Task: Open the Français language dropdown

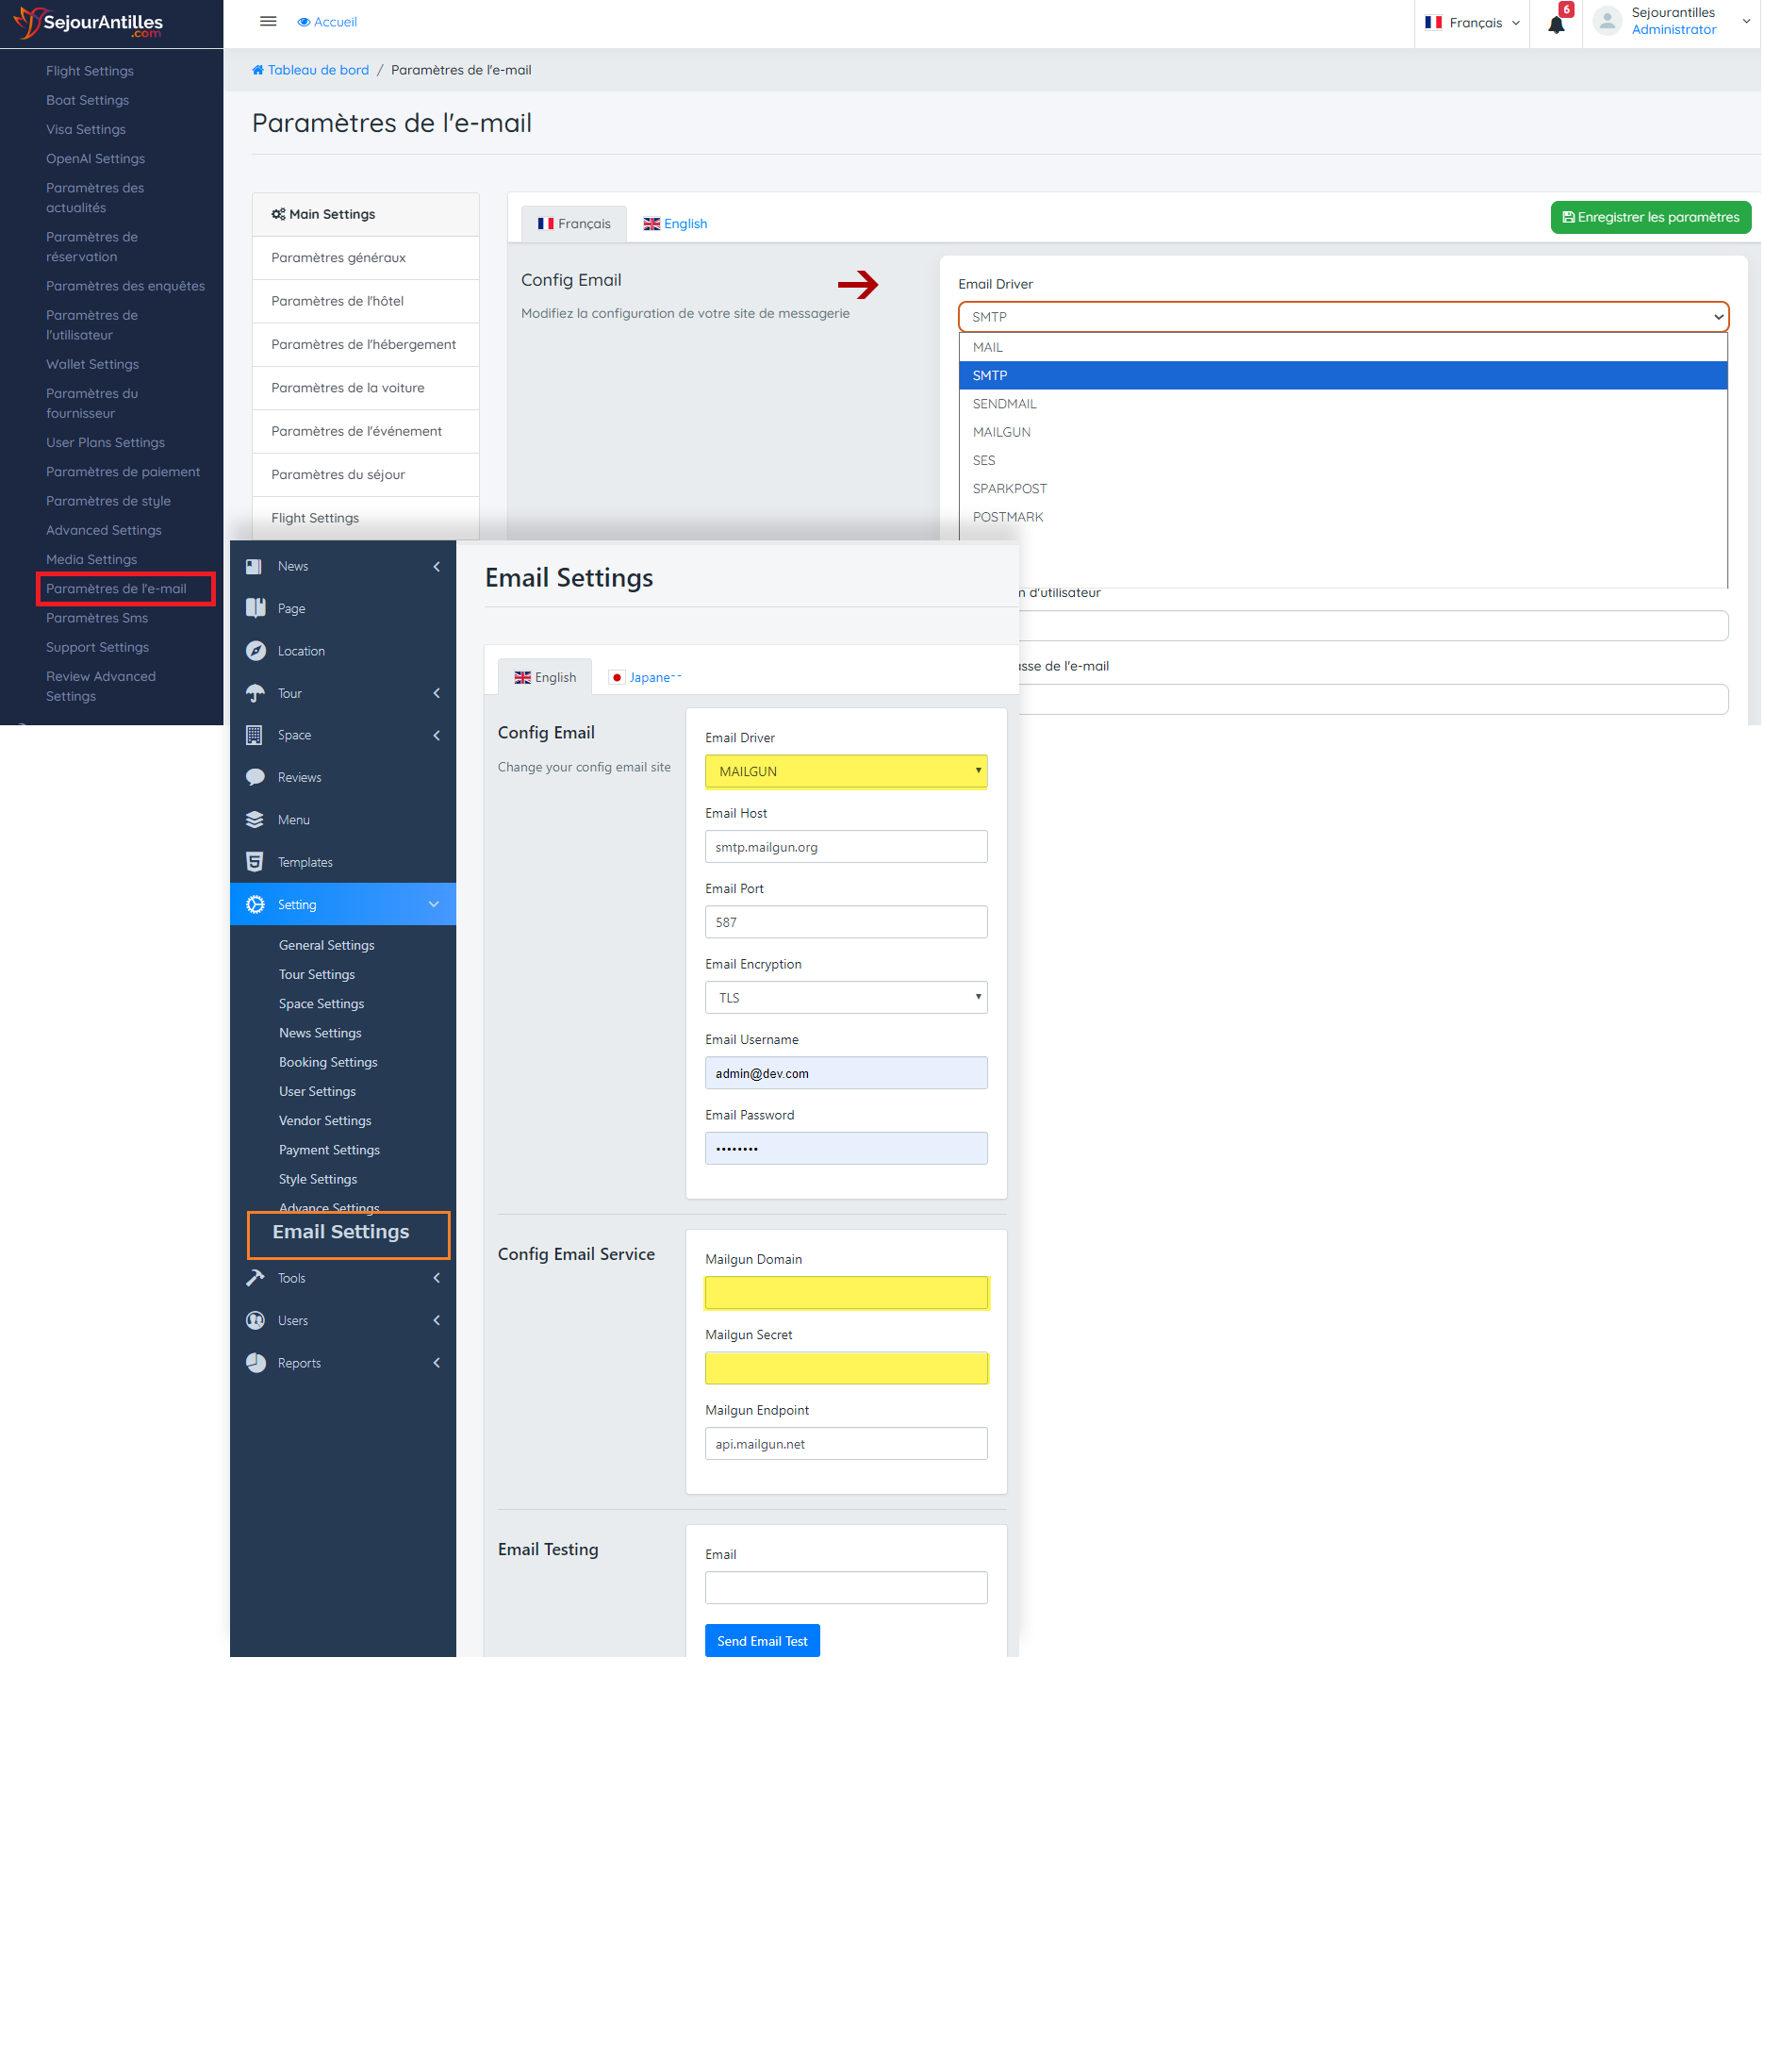Action: click(x=1472, y=23)
